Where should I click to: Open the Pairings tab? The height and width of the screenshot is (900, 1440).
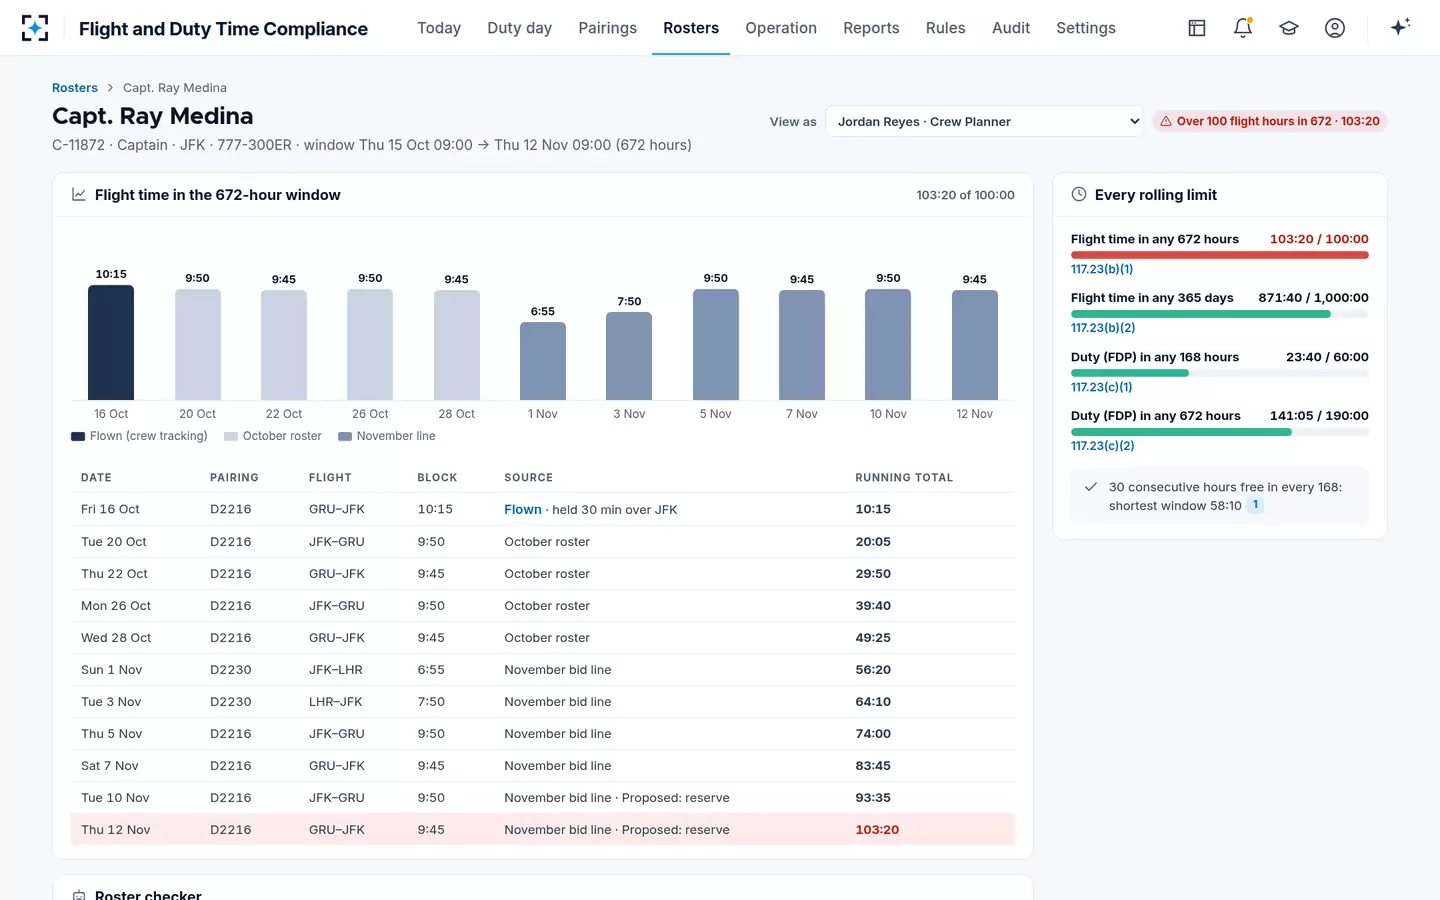pos(608,28)
